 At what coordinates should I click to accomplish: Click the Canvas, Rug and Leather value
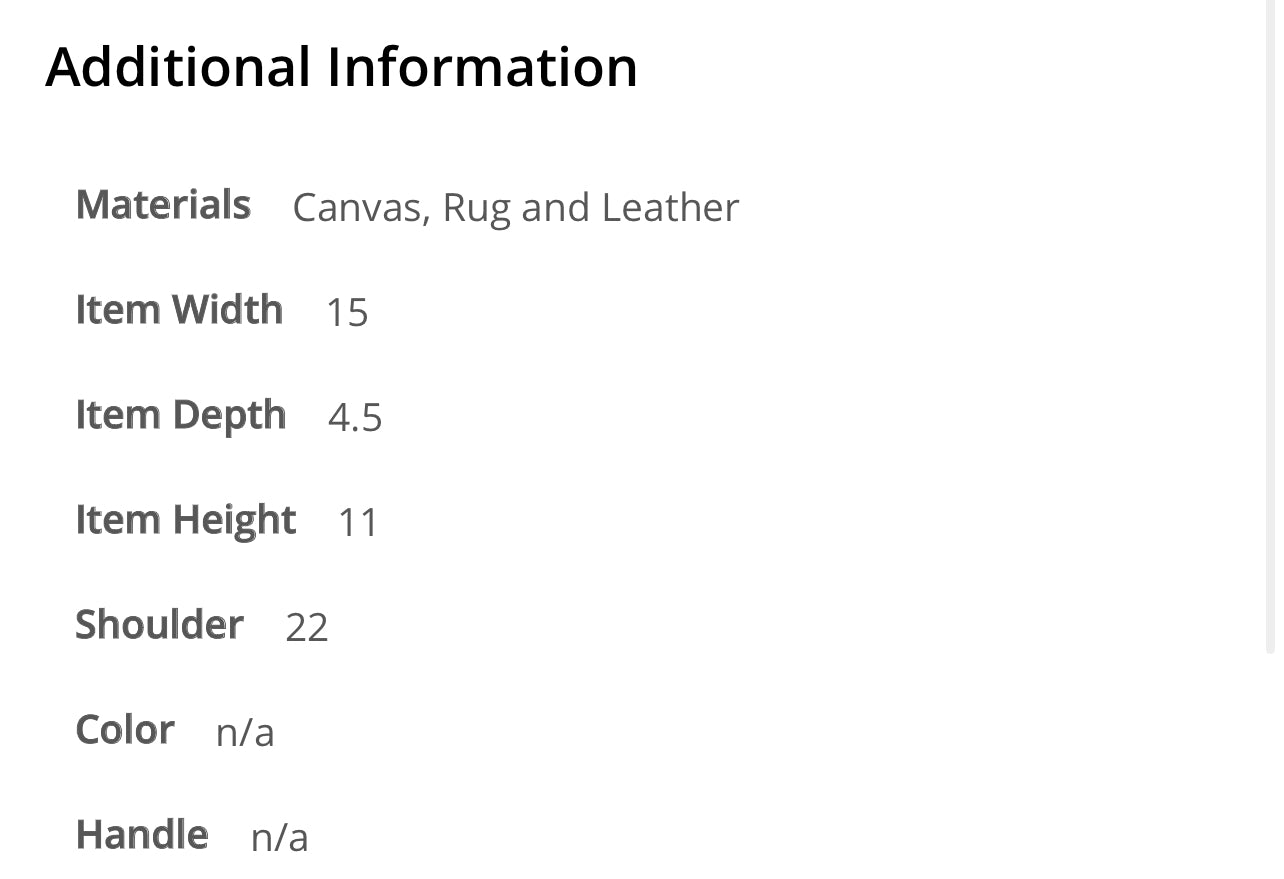click(x=515, y=208)
